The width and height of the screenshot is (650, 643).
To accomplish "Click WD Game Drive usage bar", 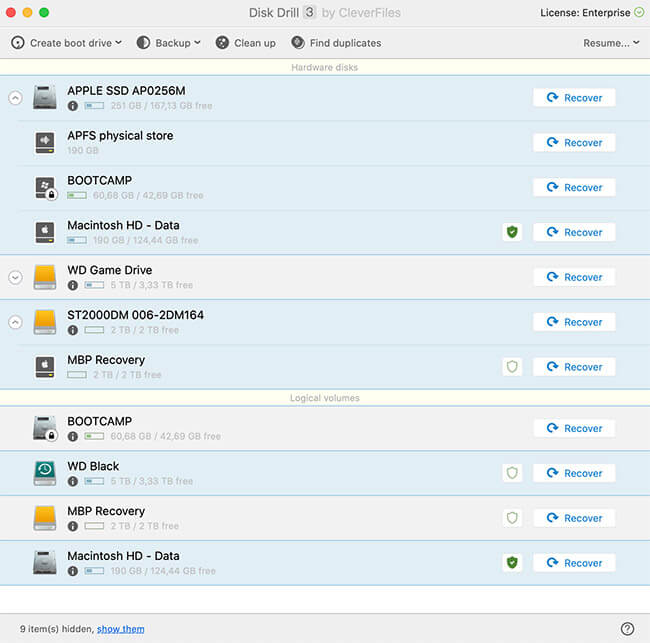I will pyautogui.click(x=94, y=285).
